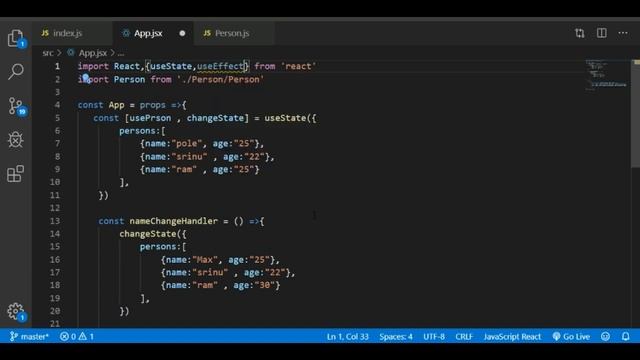Start Go Live server
The height and width of the screenshot is (360, 640).
coord(571,336)
